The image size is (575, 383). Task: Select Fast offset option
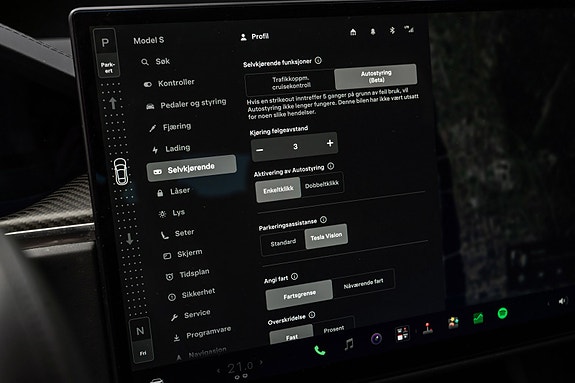[x=292, y=336]
